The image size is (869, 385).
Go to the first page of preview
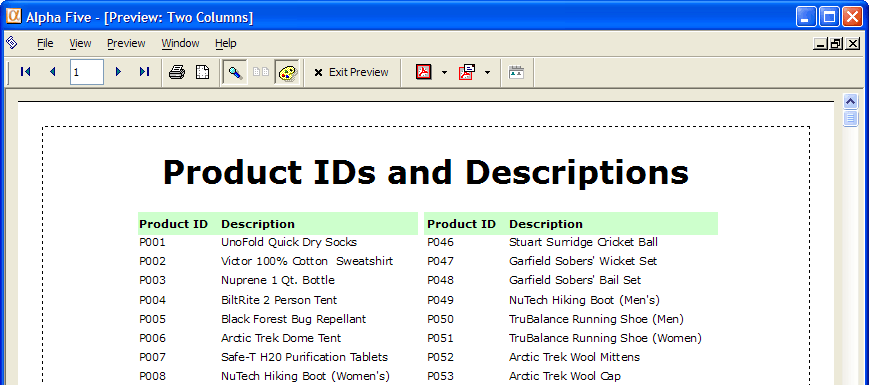tap(25, 72)
